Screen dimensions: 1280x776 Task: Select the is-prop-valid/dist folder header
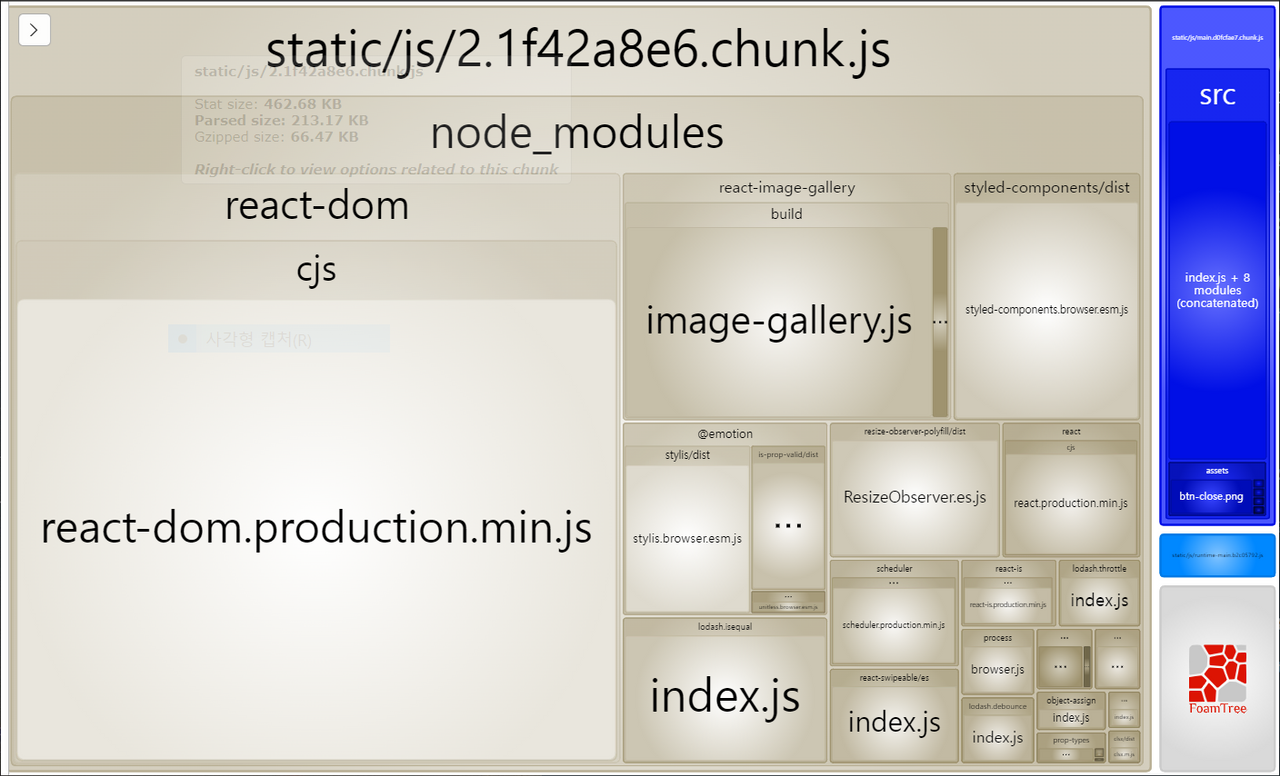788,454
